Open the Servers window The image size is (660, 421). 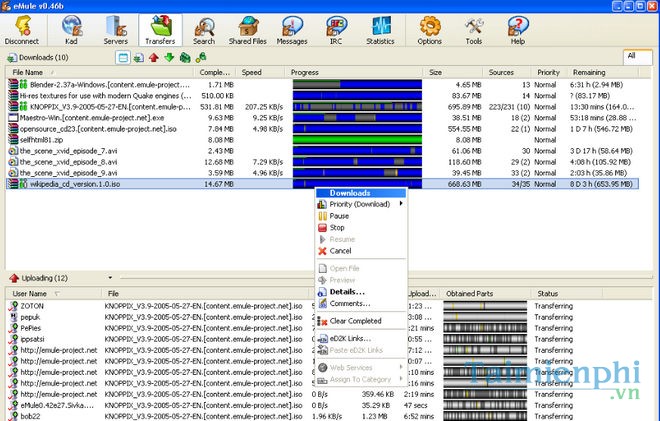point(116,30)
